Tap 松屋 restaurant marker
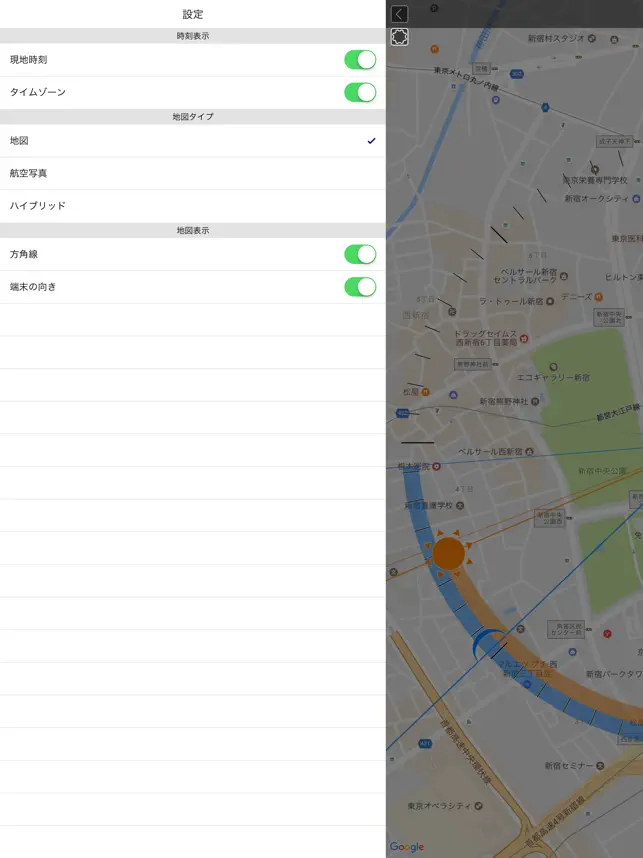 [x=425, y=392]
